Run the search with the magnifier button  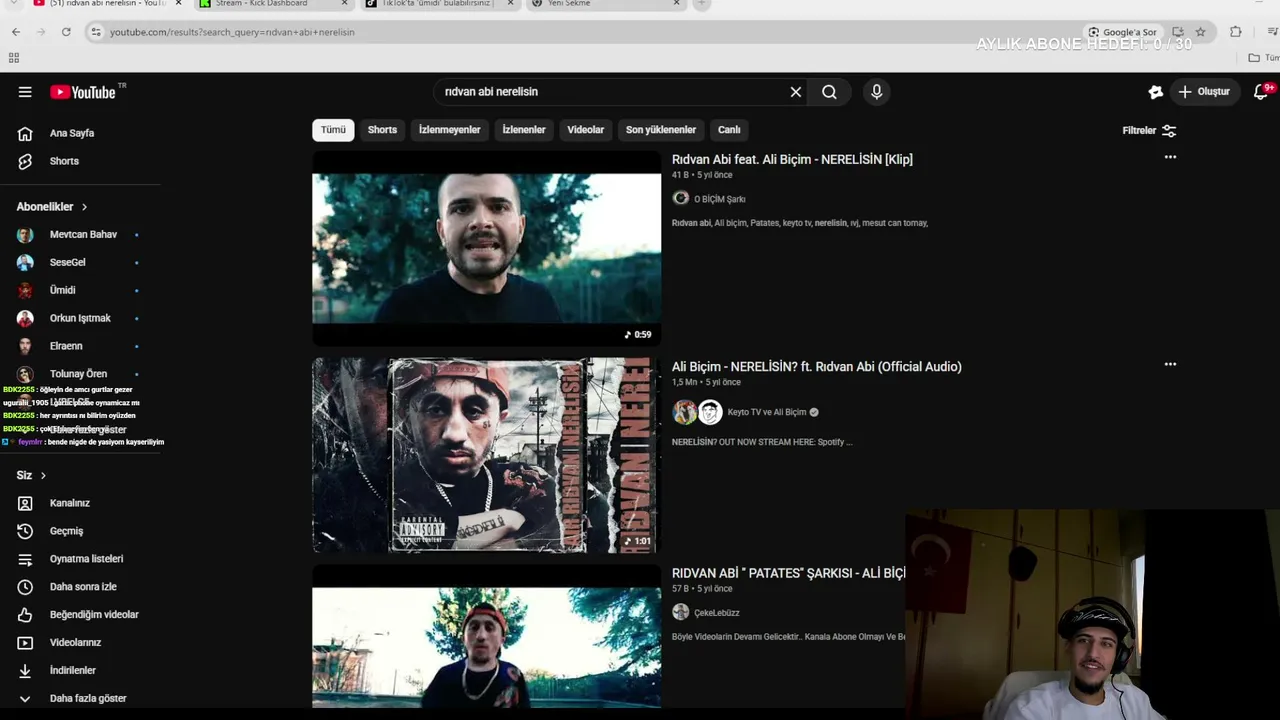pos(829,92)
